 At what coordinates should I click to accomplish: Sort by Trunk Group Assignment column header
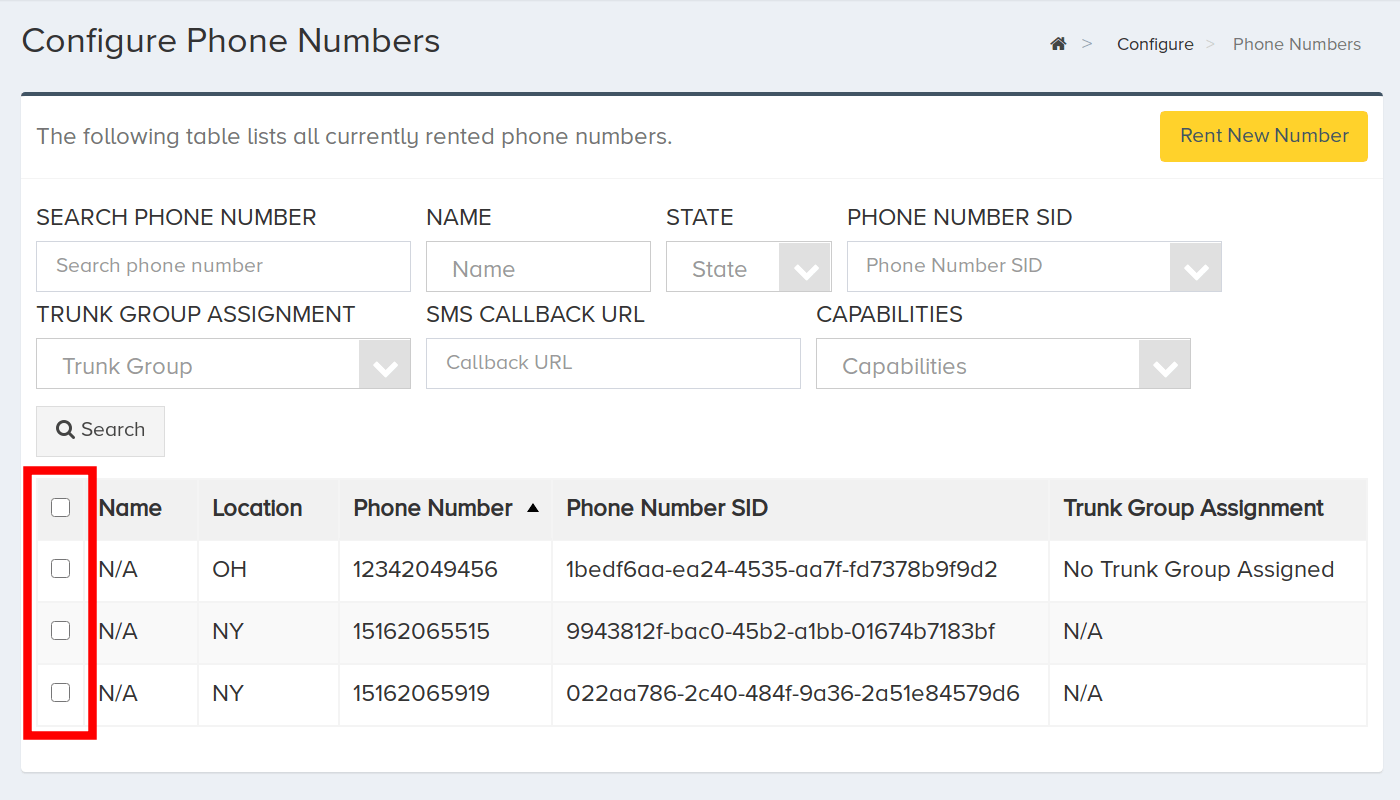click(1193, 508)
